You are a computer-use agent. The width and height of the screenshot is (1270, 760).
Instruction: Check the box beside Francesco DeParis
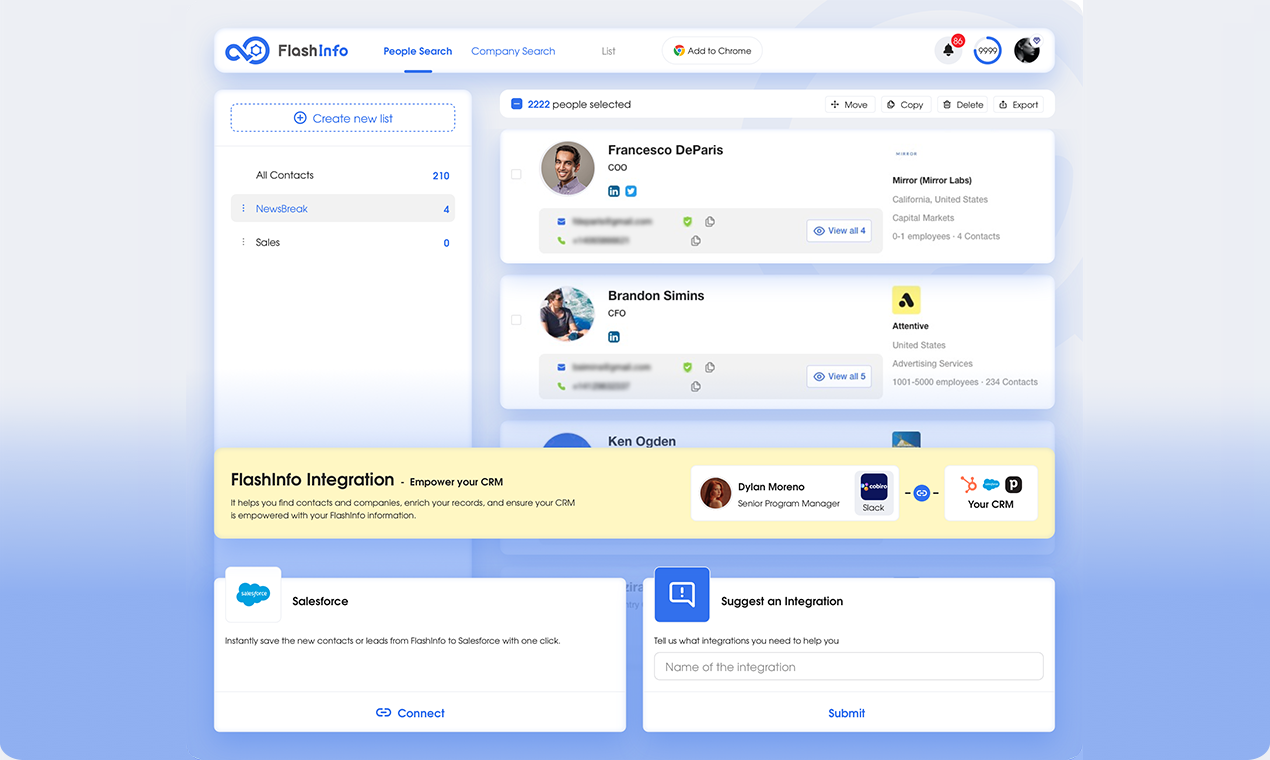(516, 174)
